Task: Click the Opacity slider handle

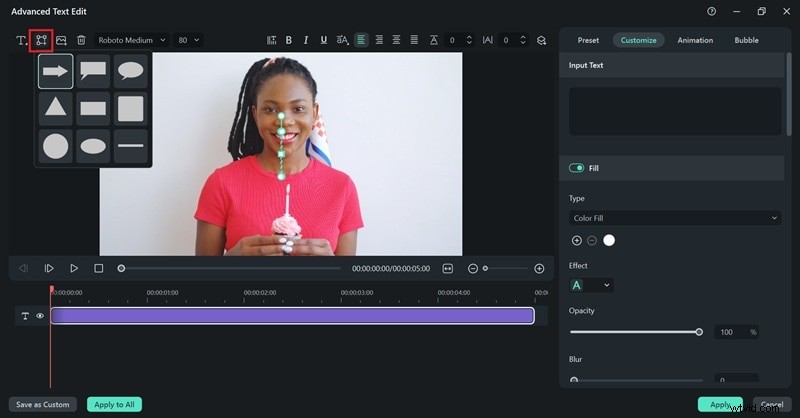Action: pos(699,332)
